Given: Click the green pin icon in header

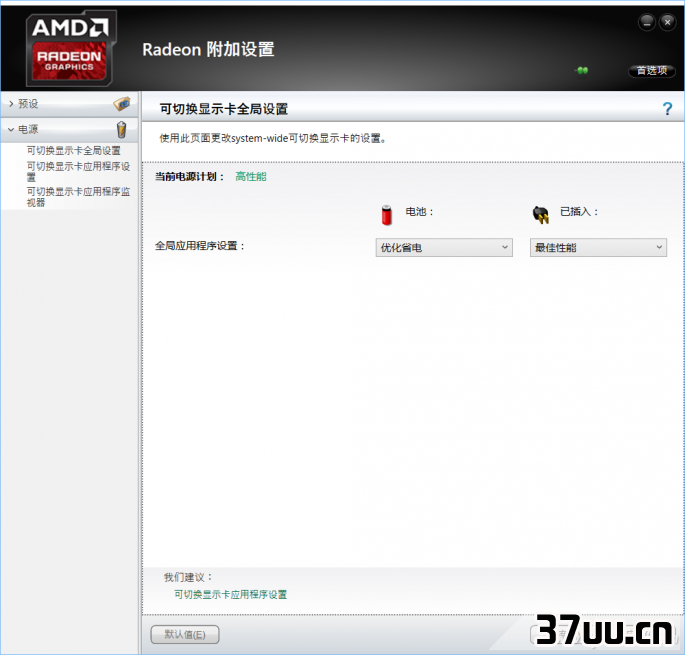Looking at the screenshot, I should click(x=582, y=70).
